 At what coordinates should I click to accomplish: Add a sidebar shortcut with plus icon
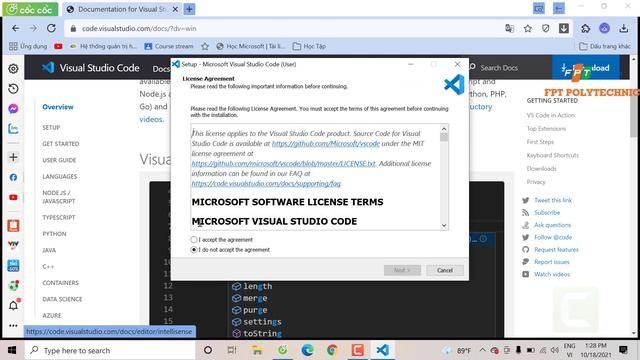[x=13, y=157]
